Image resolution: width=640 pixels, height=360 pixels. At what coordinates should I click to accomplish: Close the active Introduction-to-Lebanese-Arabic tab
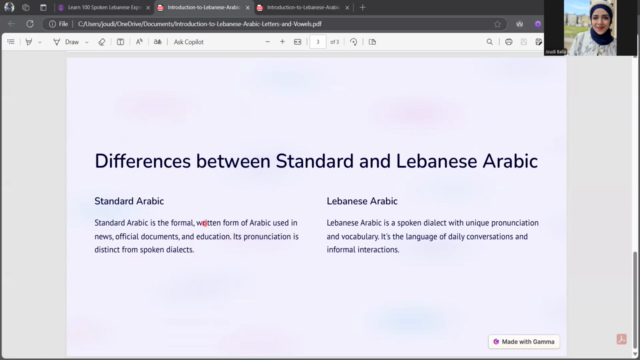(x=247, y=7)
